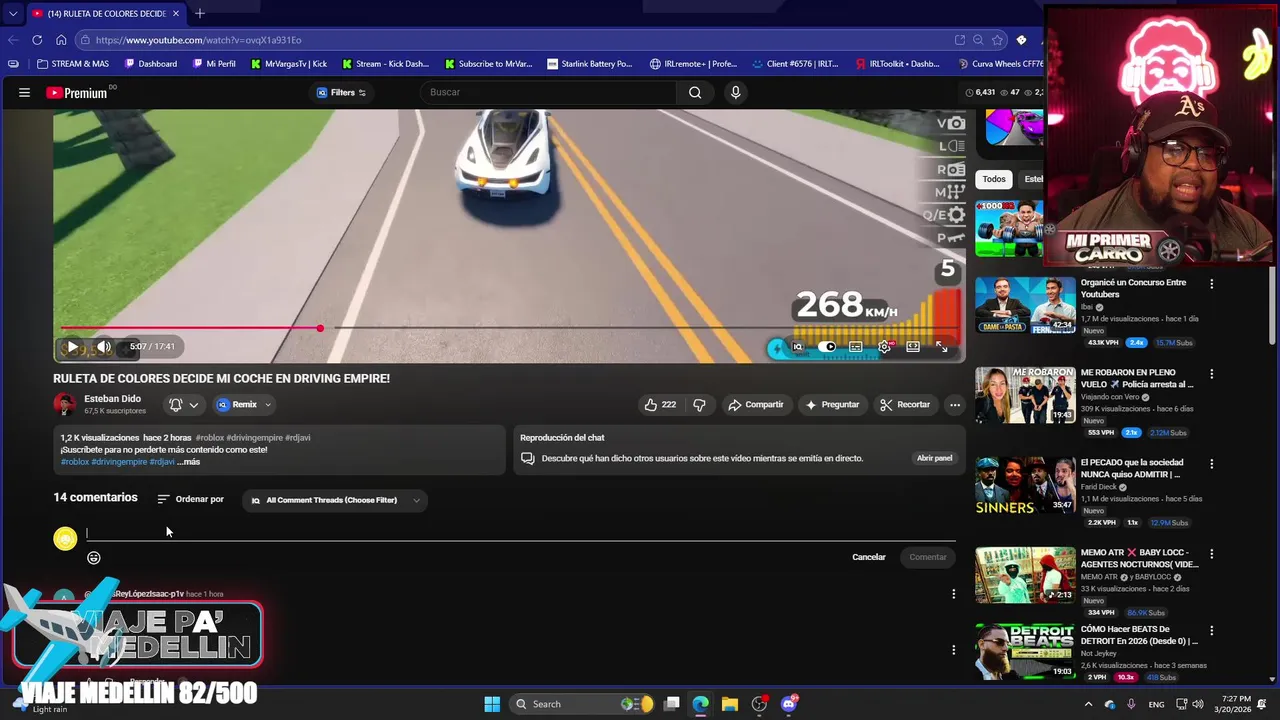Open options for 'ME ROBARON EN PLENO VUELO'
This screenshot has height=720, width=1280.
coord(1212,374)
